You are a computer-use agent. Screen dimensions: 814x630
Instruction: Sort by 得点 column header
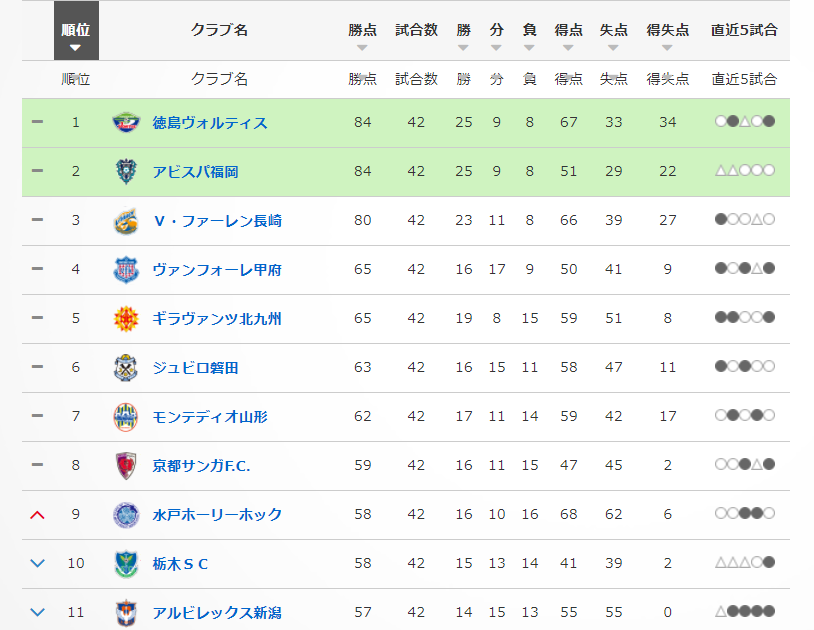click(568, 30)
